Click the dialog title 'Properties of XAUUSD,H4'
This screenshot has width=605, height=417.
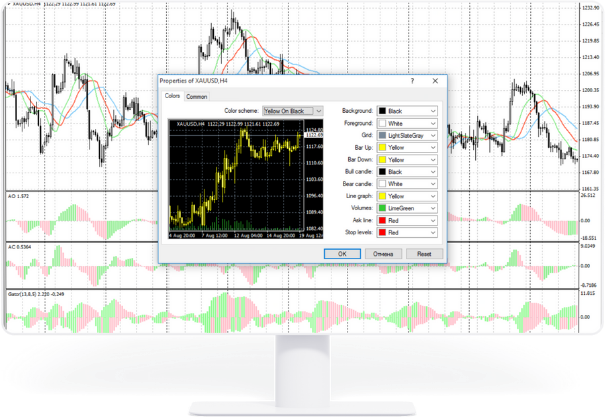pos(194,81)
